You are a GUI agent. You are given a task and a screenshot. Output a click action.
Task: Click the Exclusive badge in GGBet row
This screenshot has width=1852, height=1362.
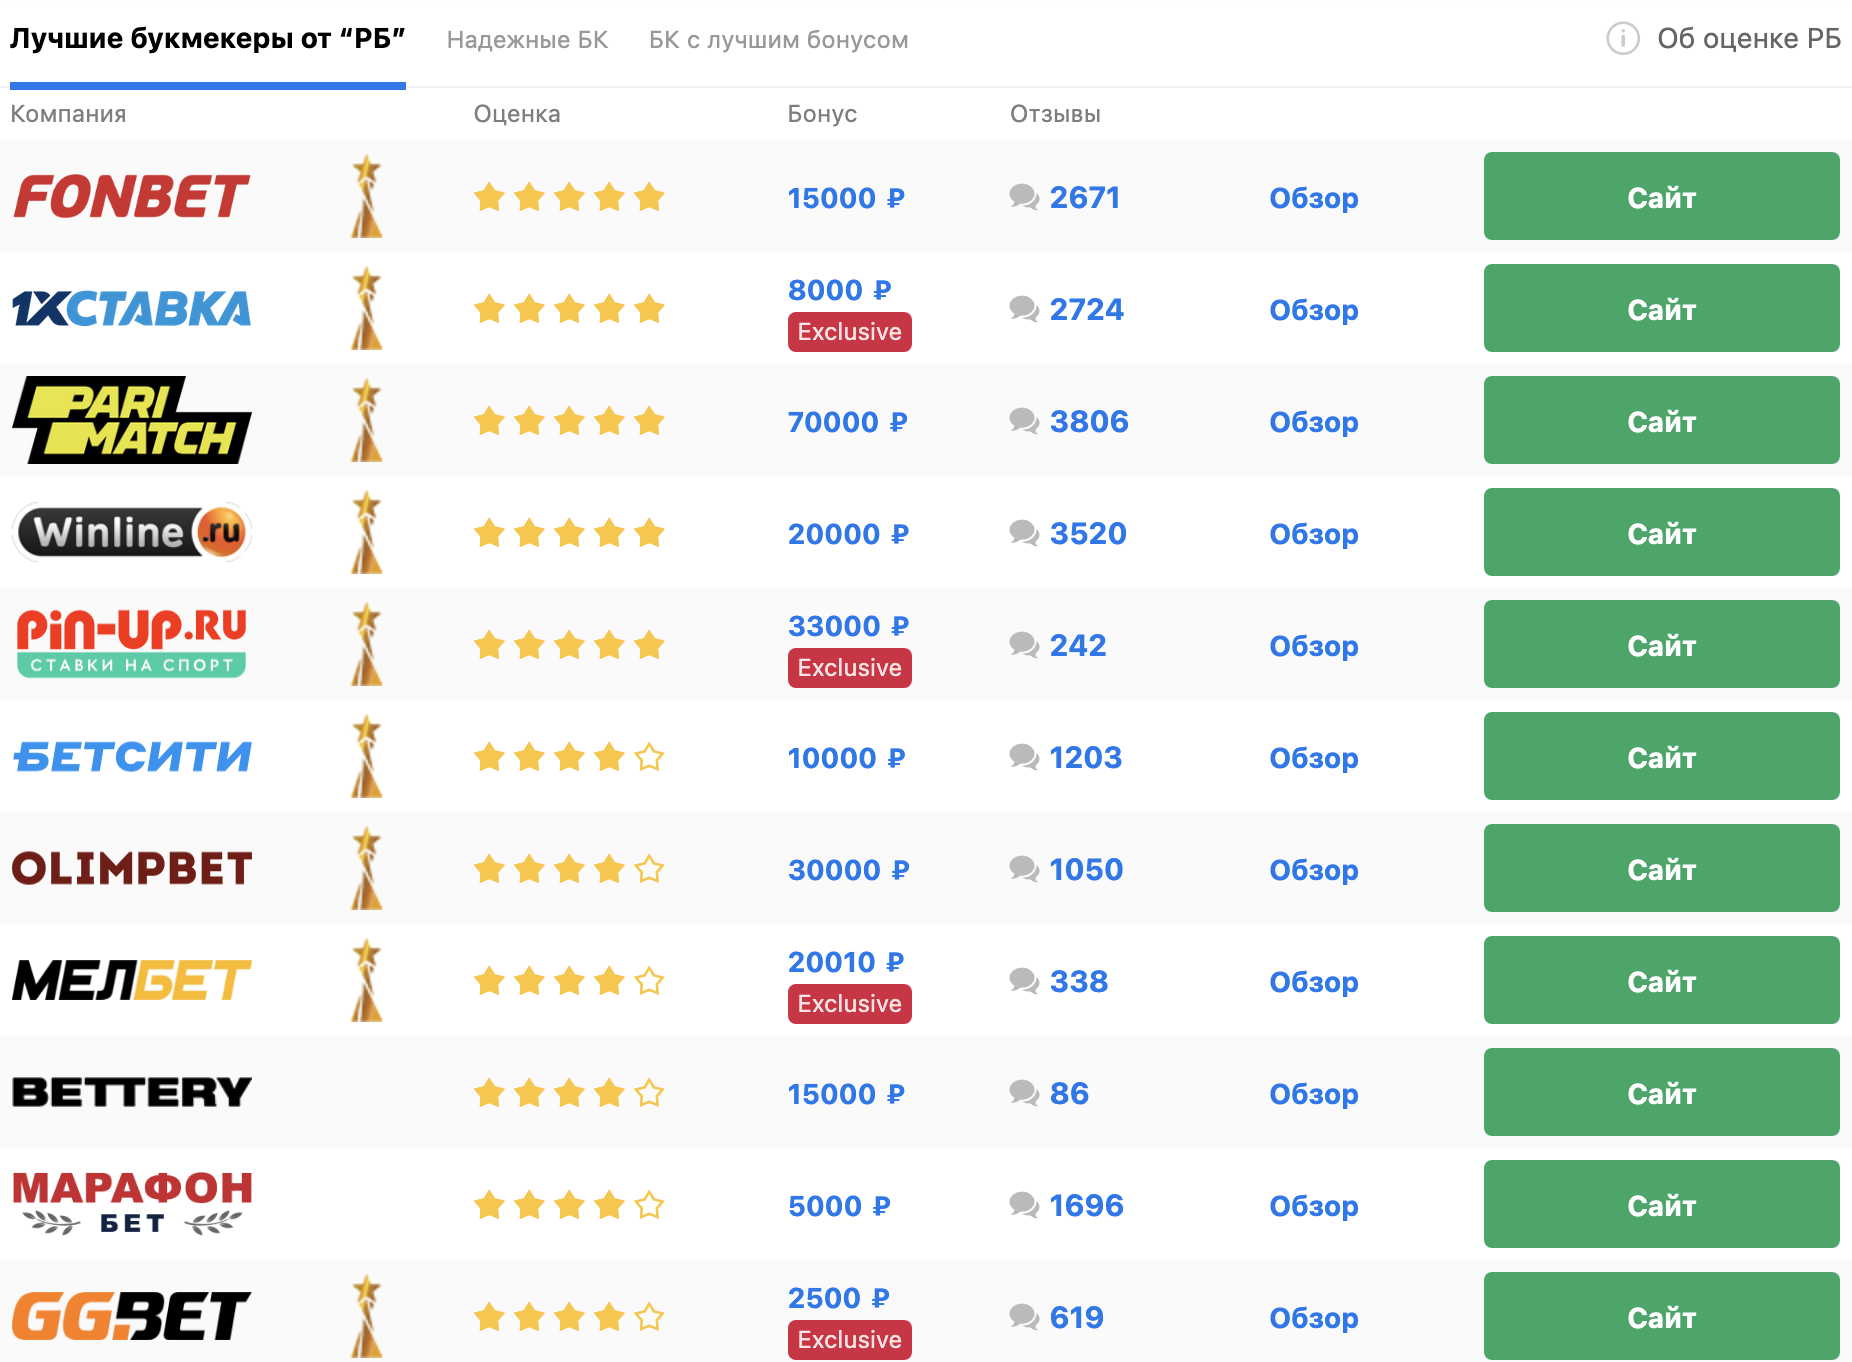[849, 1340]
